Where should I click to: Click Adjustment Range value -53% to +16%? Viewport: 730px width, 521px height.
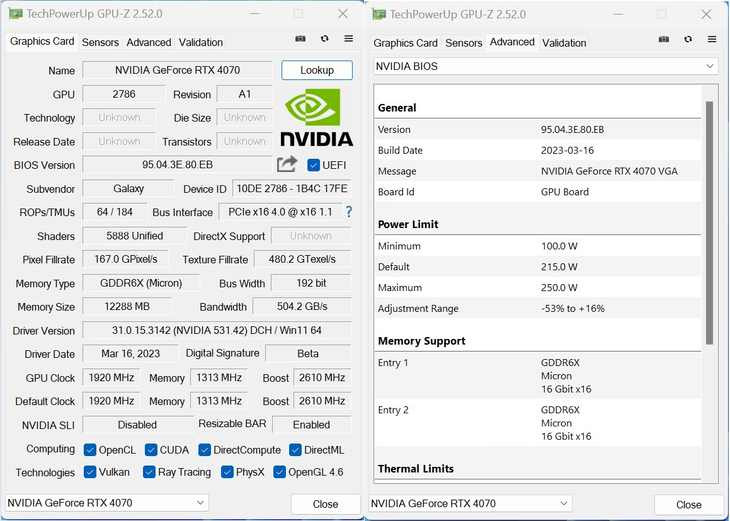point(573,308)
